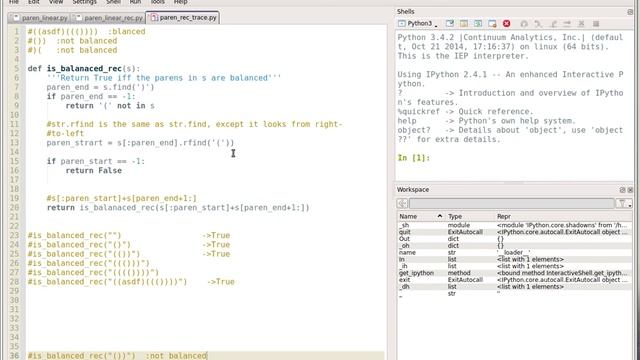Open the Workspace filter dropdown
This screenshot has height=360, width=640.
[x=624, y=203]
